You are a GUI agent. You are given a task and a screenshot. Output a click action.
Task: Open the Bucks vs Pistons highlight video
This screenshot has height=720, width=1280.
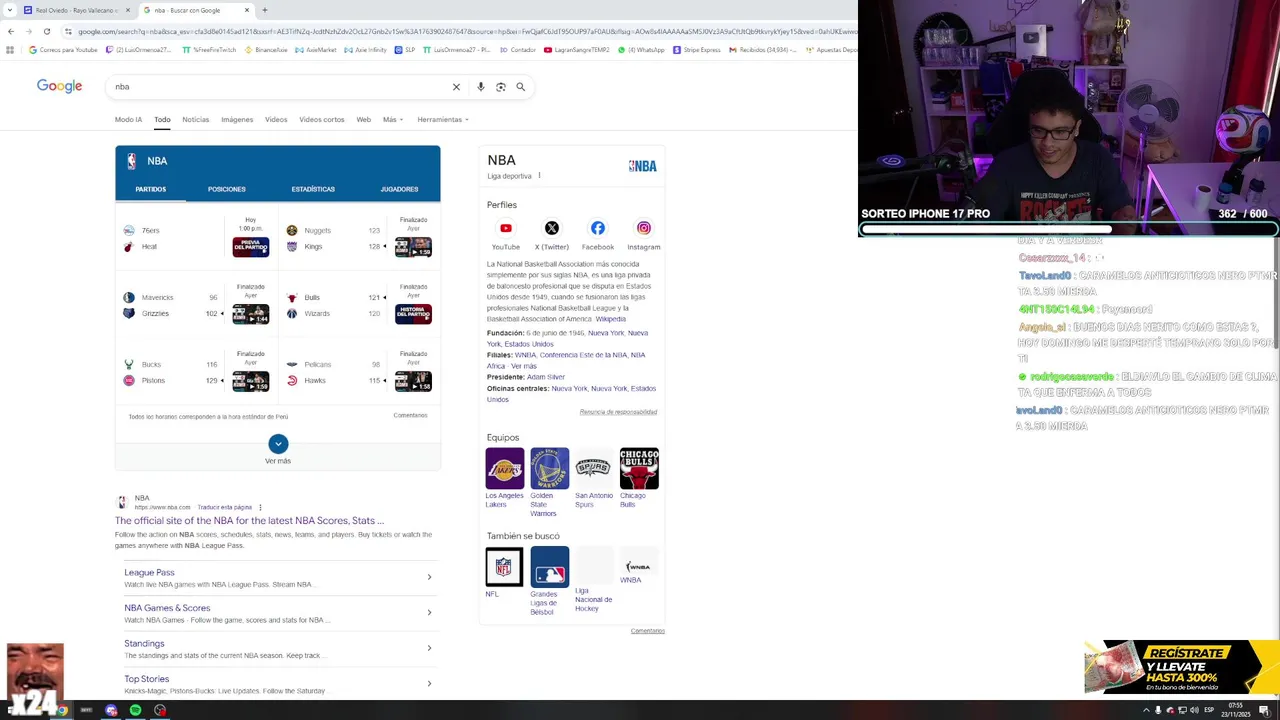251,381
